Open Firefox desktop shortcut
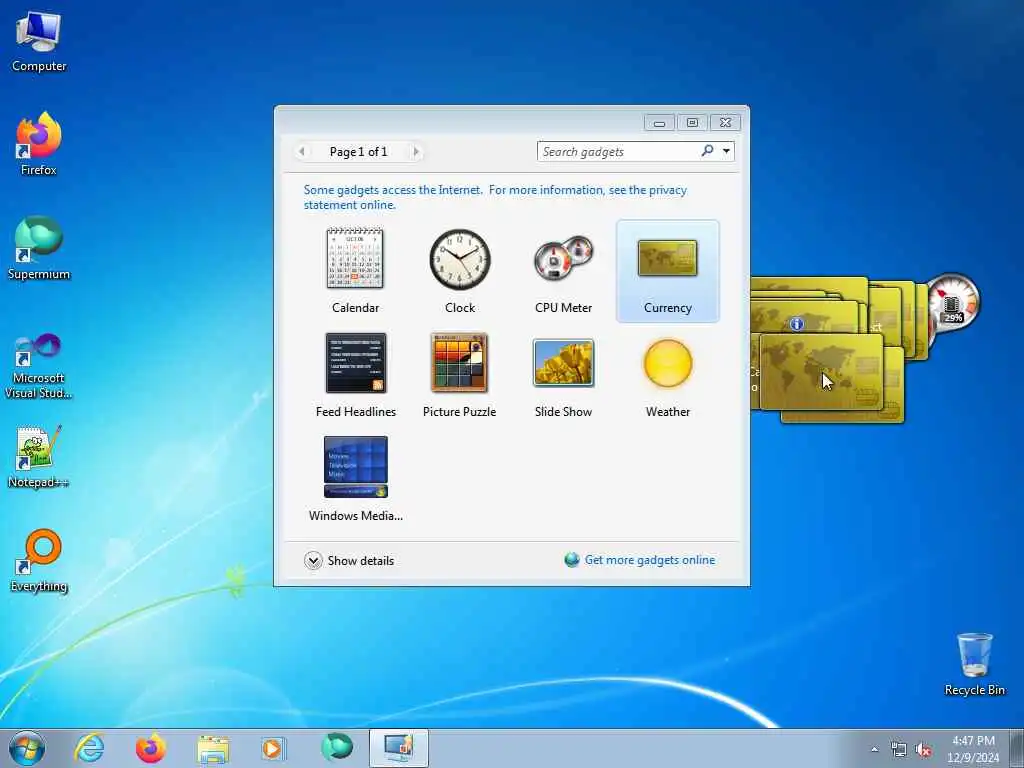Viewport: 1024px width, 768px height. coord(39,144)
